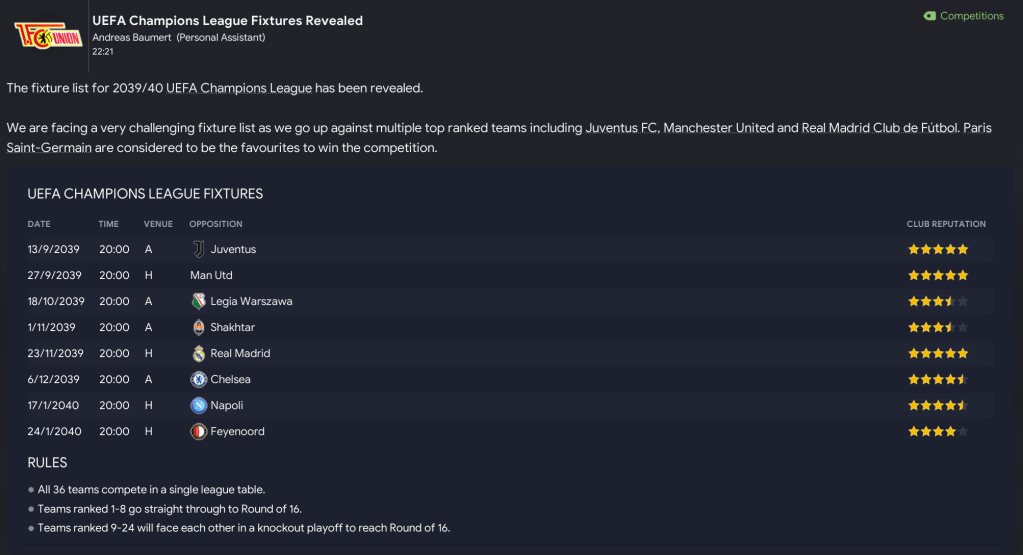Screen dimensions: 1023x555
Task: Select the 23/11/2039 Real Madrid fixture date
Action: (x=56, y=353)
